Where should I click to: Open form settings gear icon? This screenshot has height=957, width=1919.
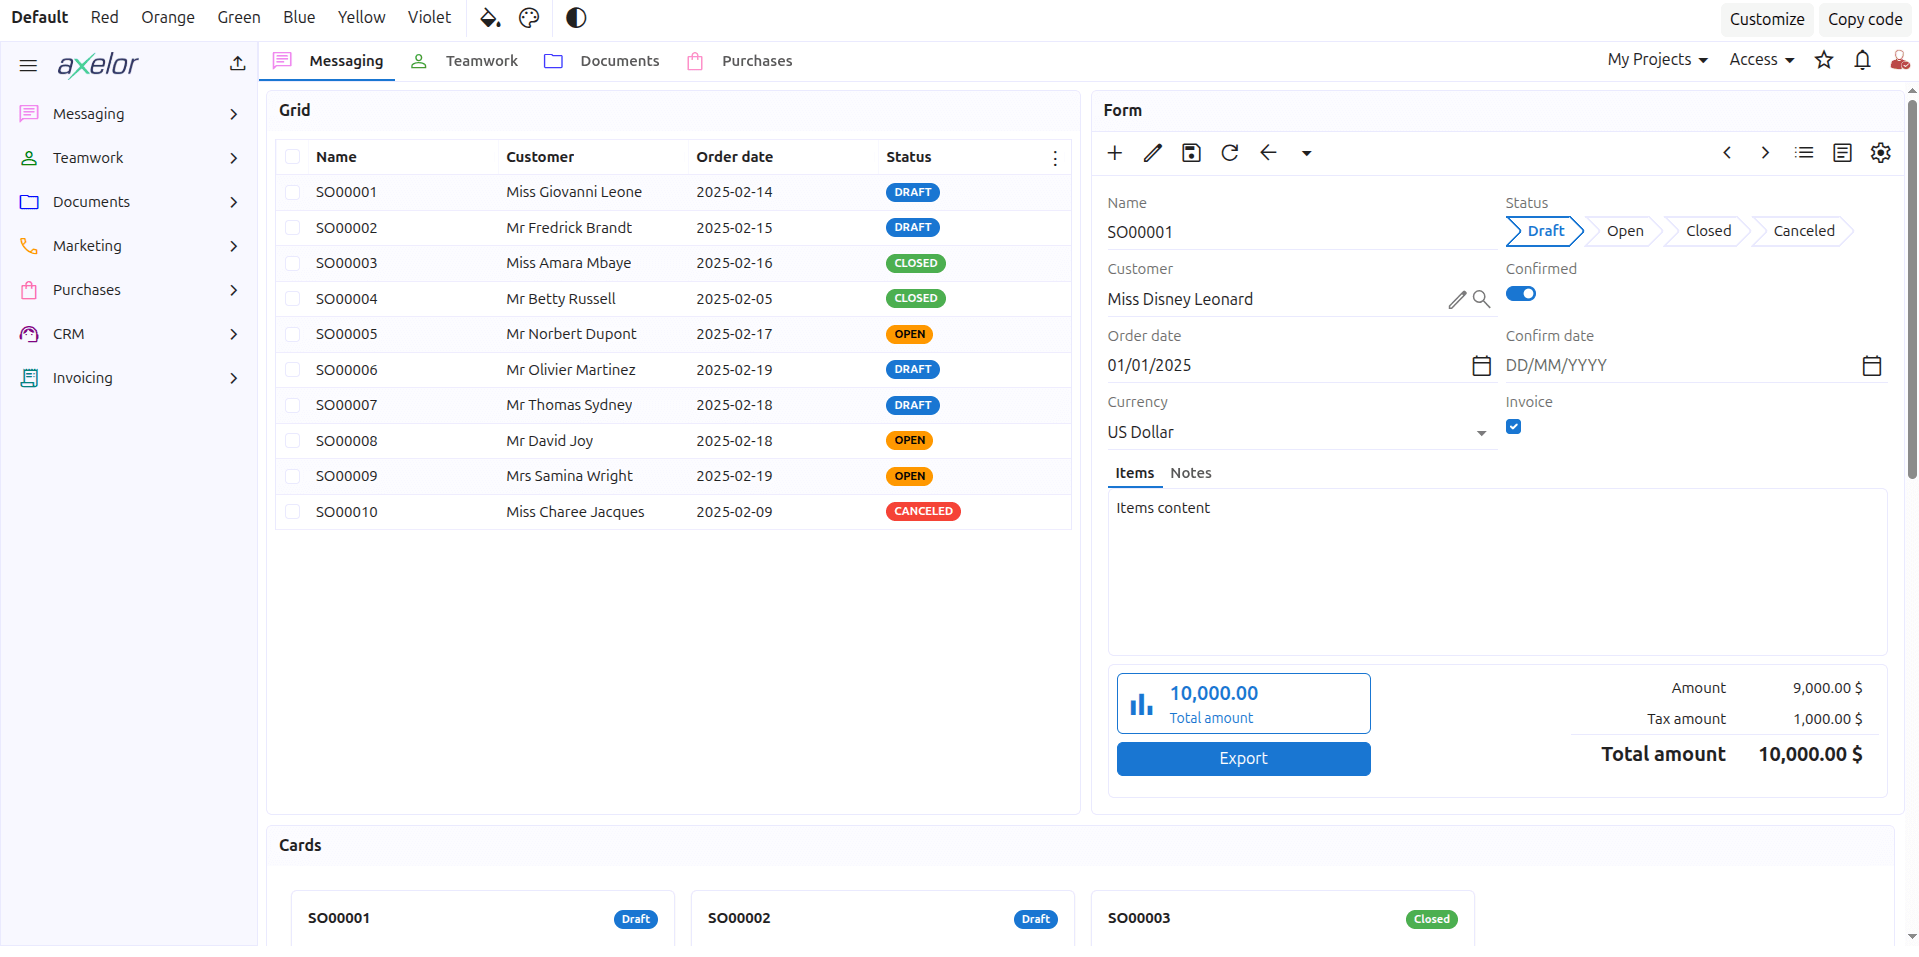coord(1881,153)
